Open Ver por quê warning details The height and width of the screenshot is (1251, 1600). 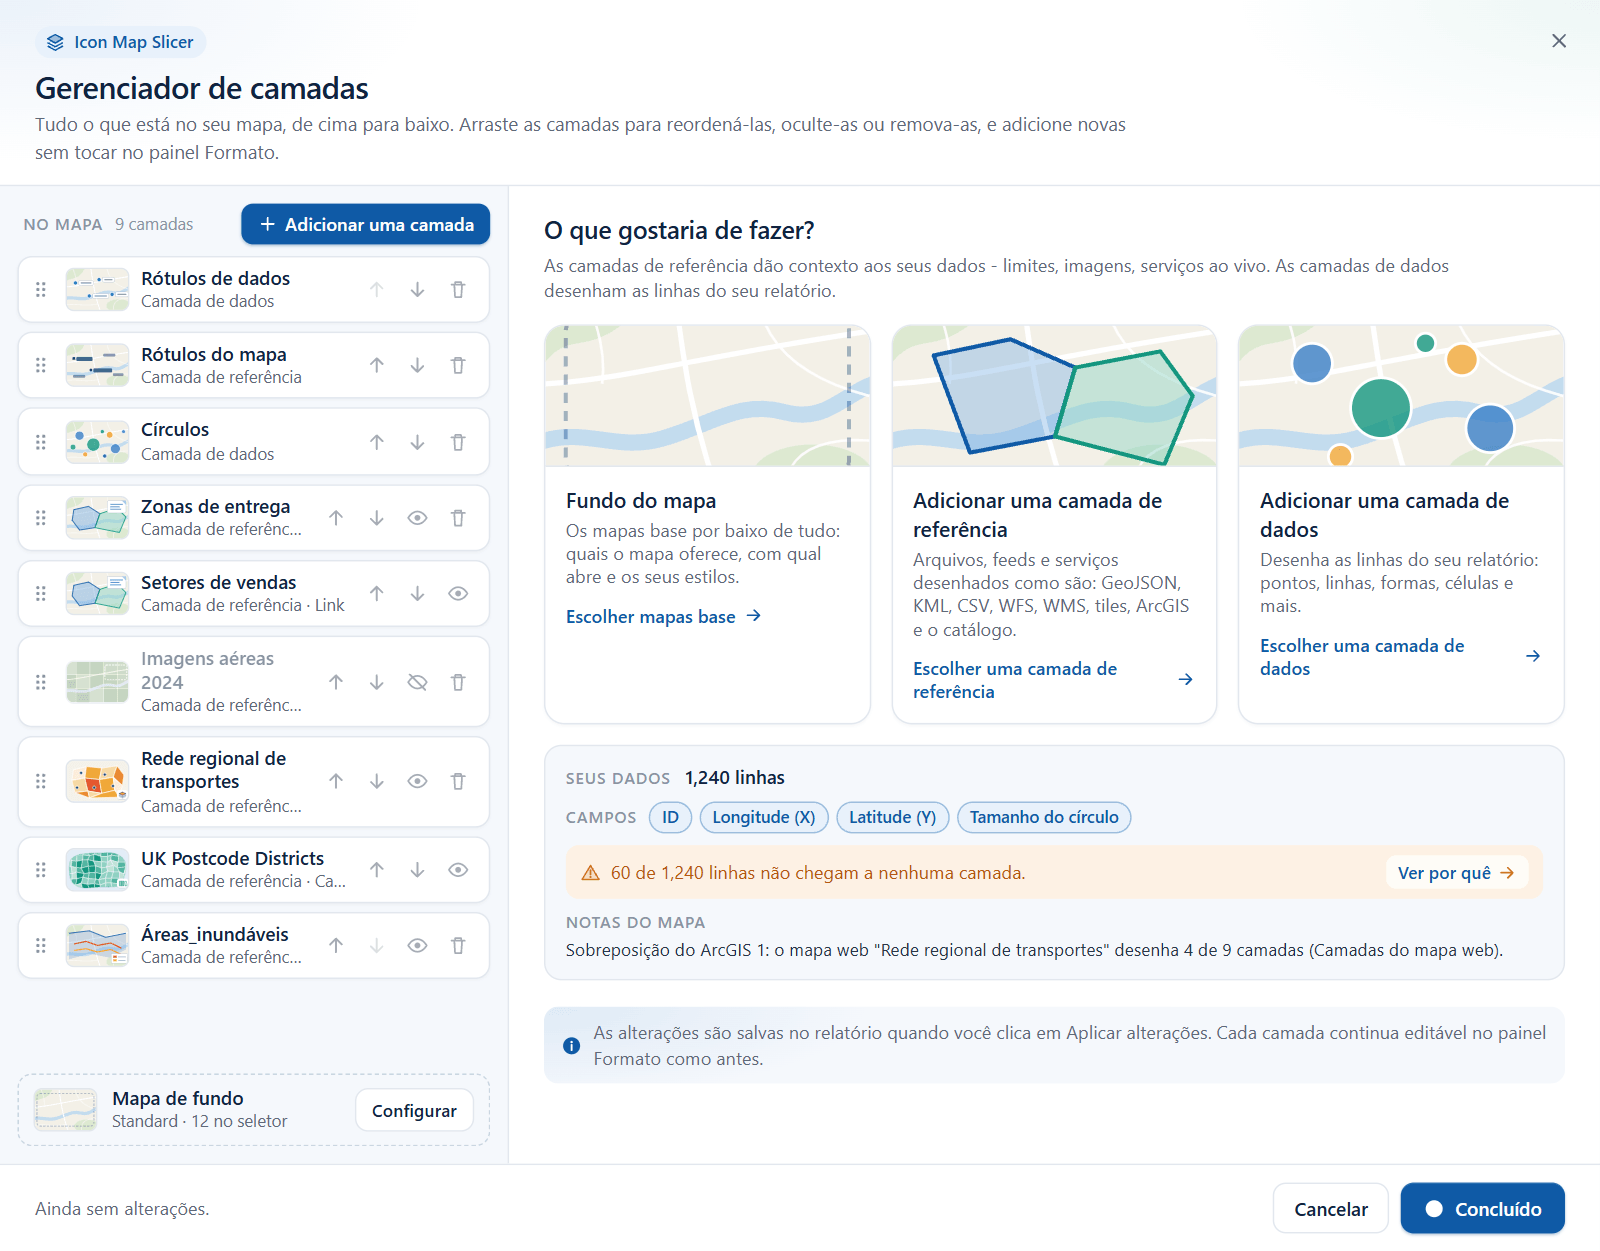coord(1456,873)
